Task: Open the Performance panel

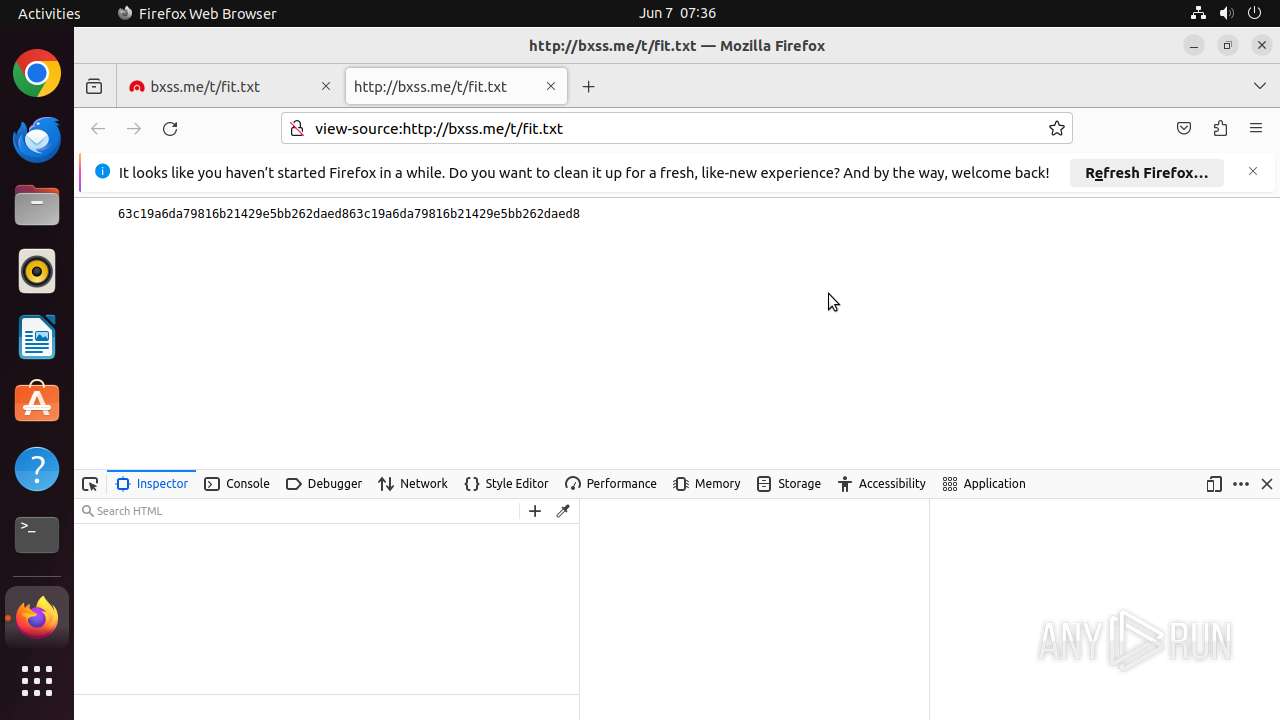Action: click(x=611, y=484)
